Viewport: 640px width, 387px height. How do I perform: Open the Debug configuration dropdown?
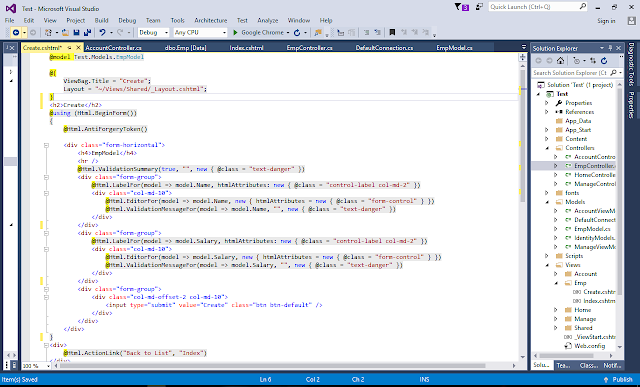pyautogui.click(x=153, y=33)
